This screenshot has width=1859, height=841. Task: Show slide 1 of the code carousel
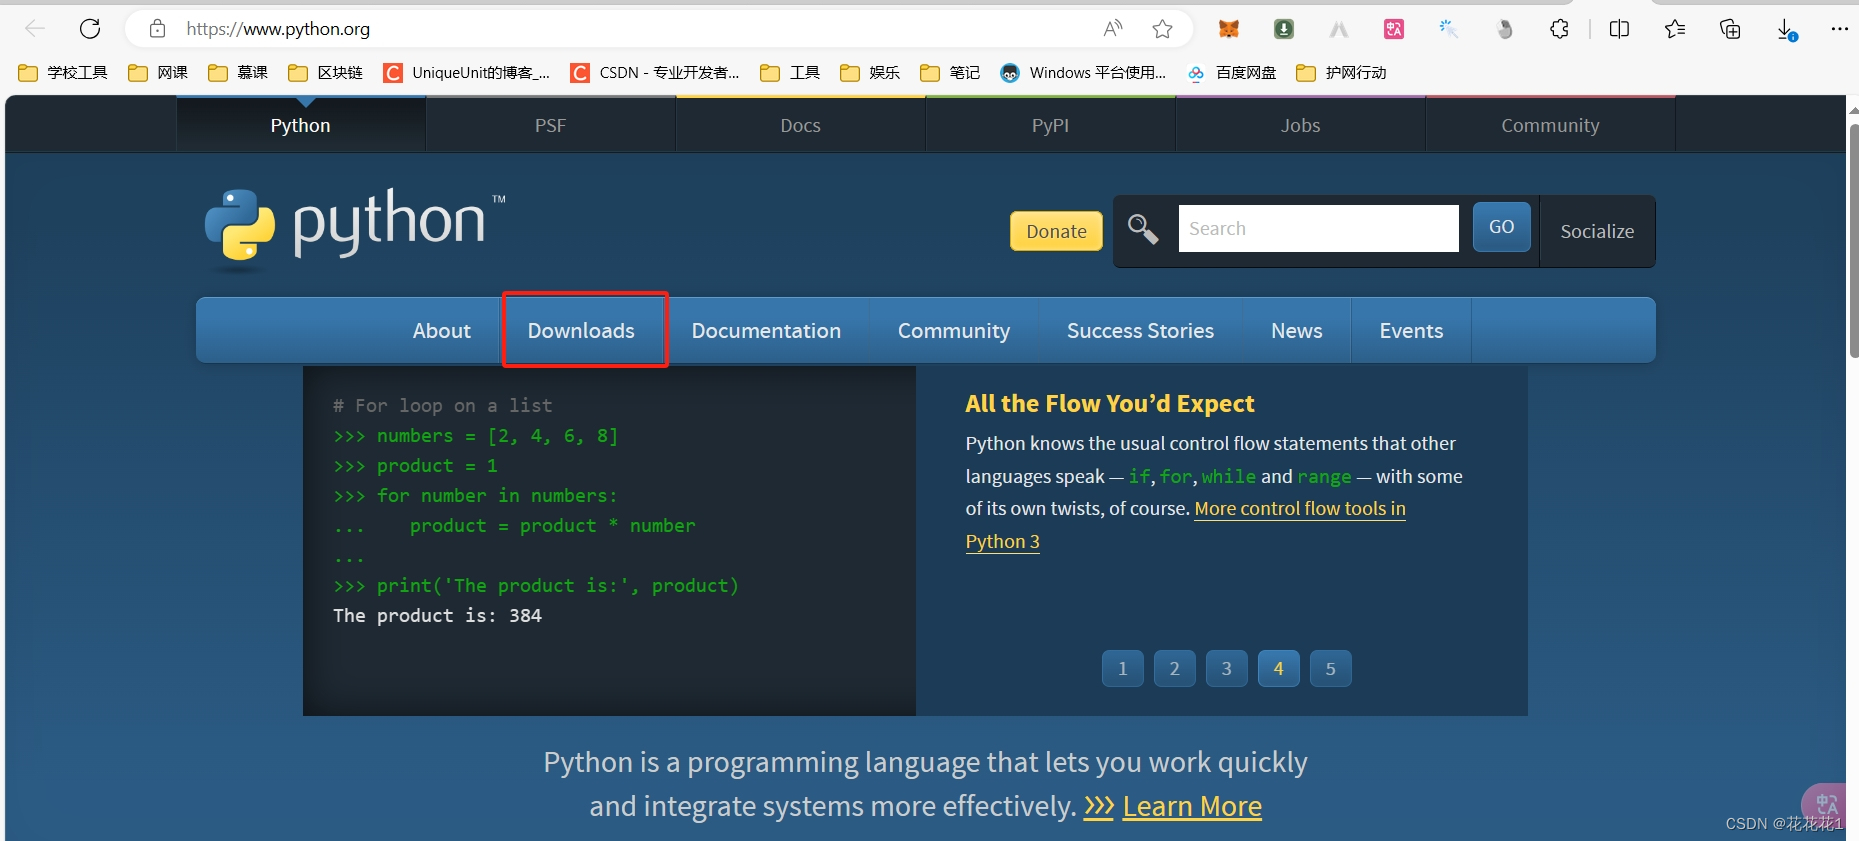point(1123,669)
